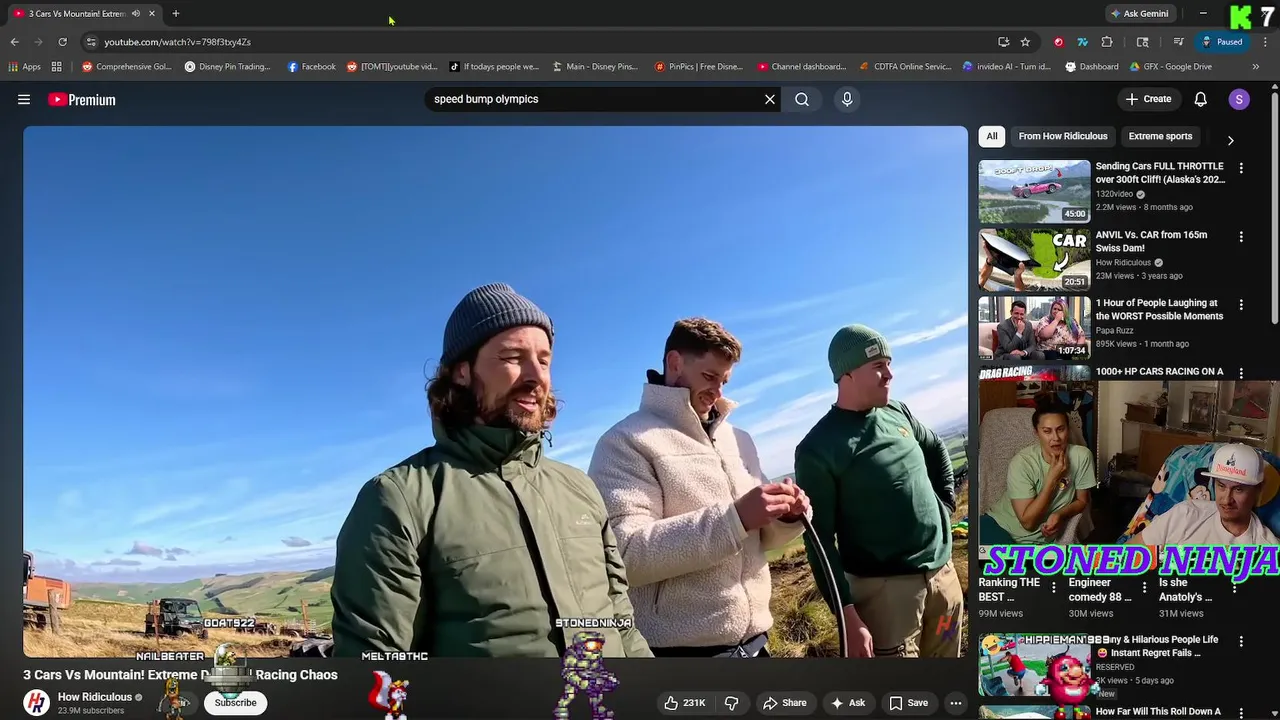1280x720 pixels.
Task: Open tab groups grid icon on bookmarks bar
Action: pos(57,67)
